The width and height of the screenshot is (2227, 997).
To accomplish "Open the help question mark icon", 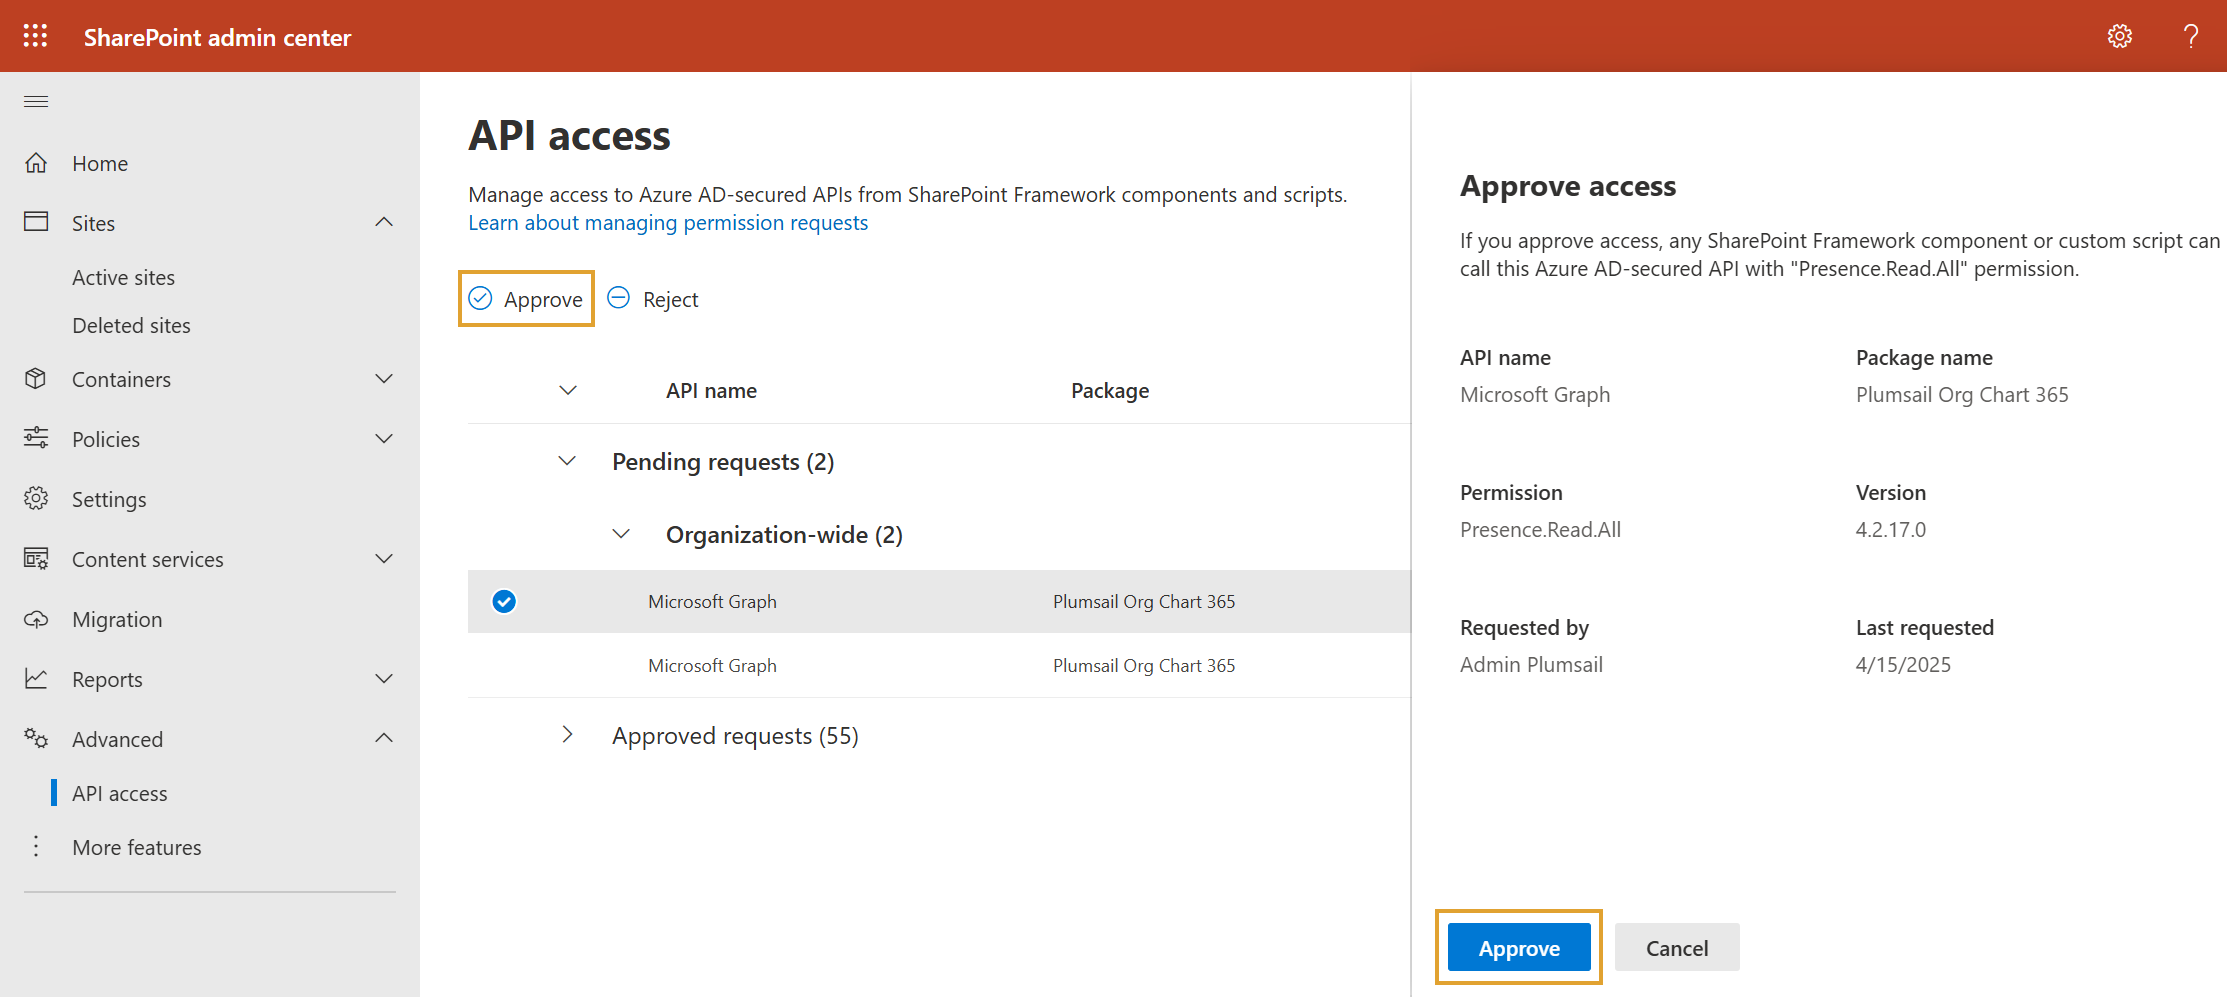I will [x=2190, y=37].
